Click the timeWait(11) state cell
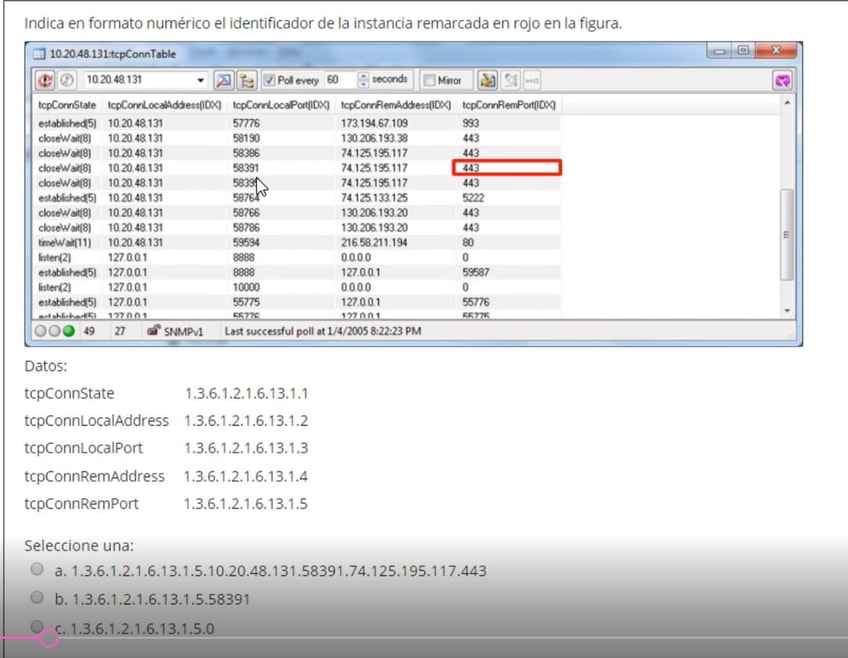 [x=64, y=243]
